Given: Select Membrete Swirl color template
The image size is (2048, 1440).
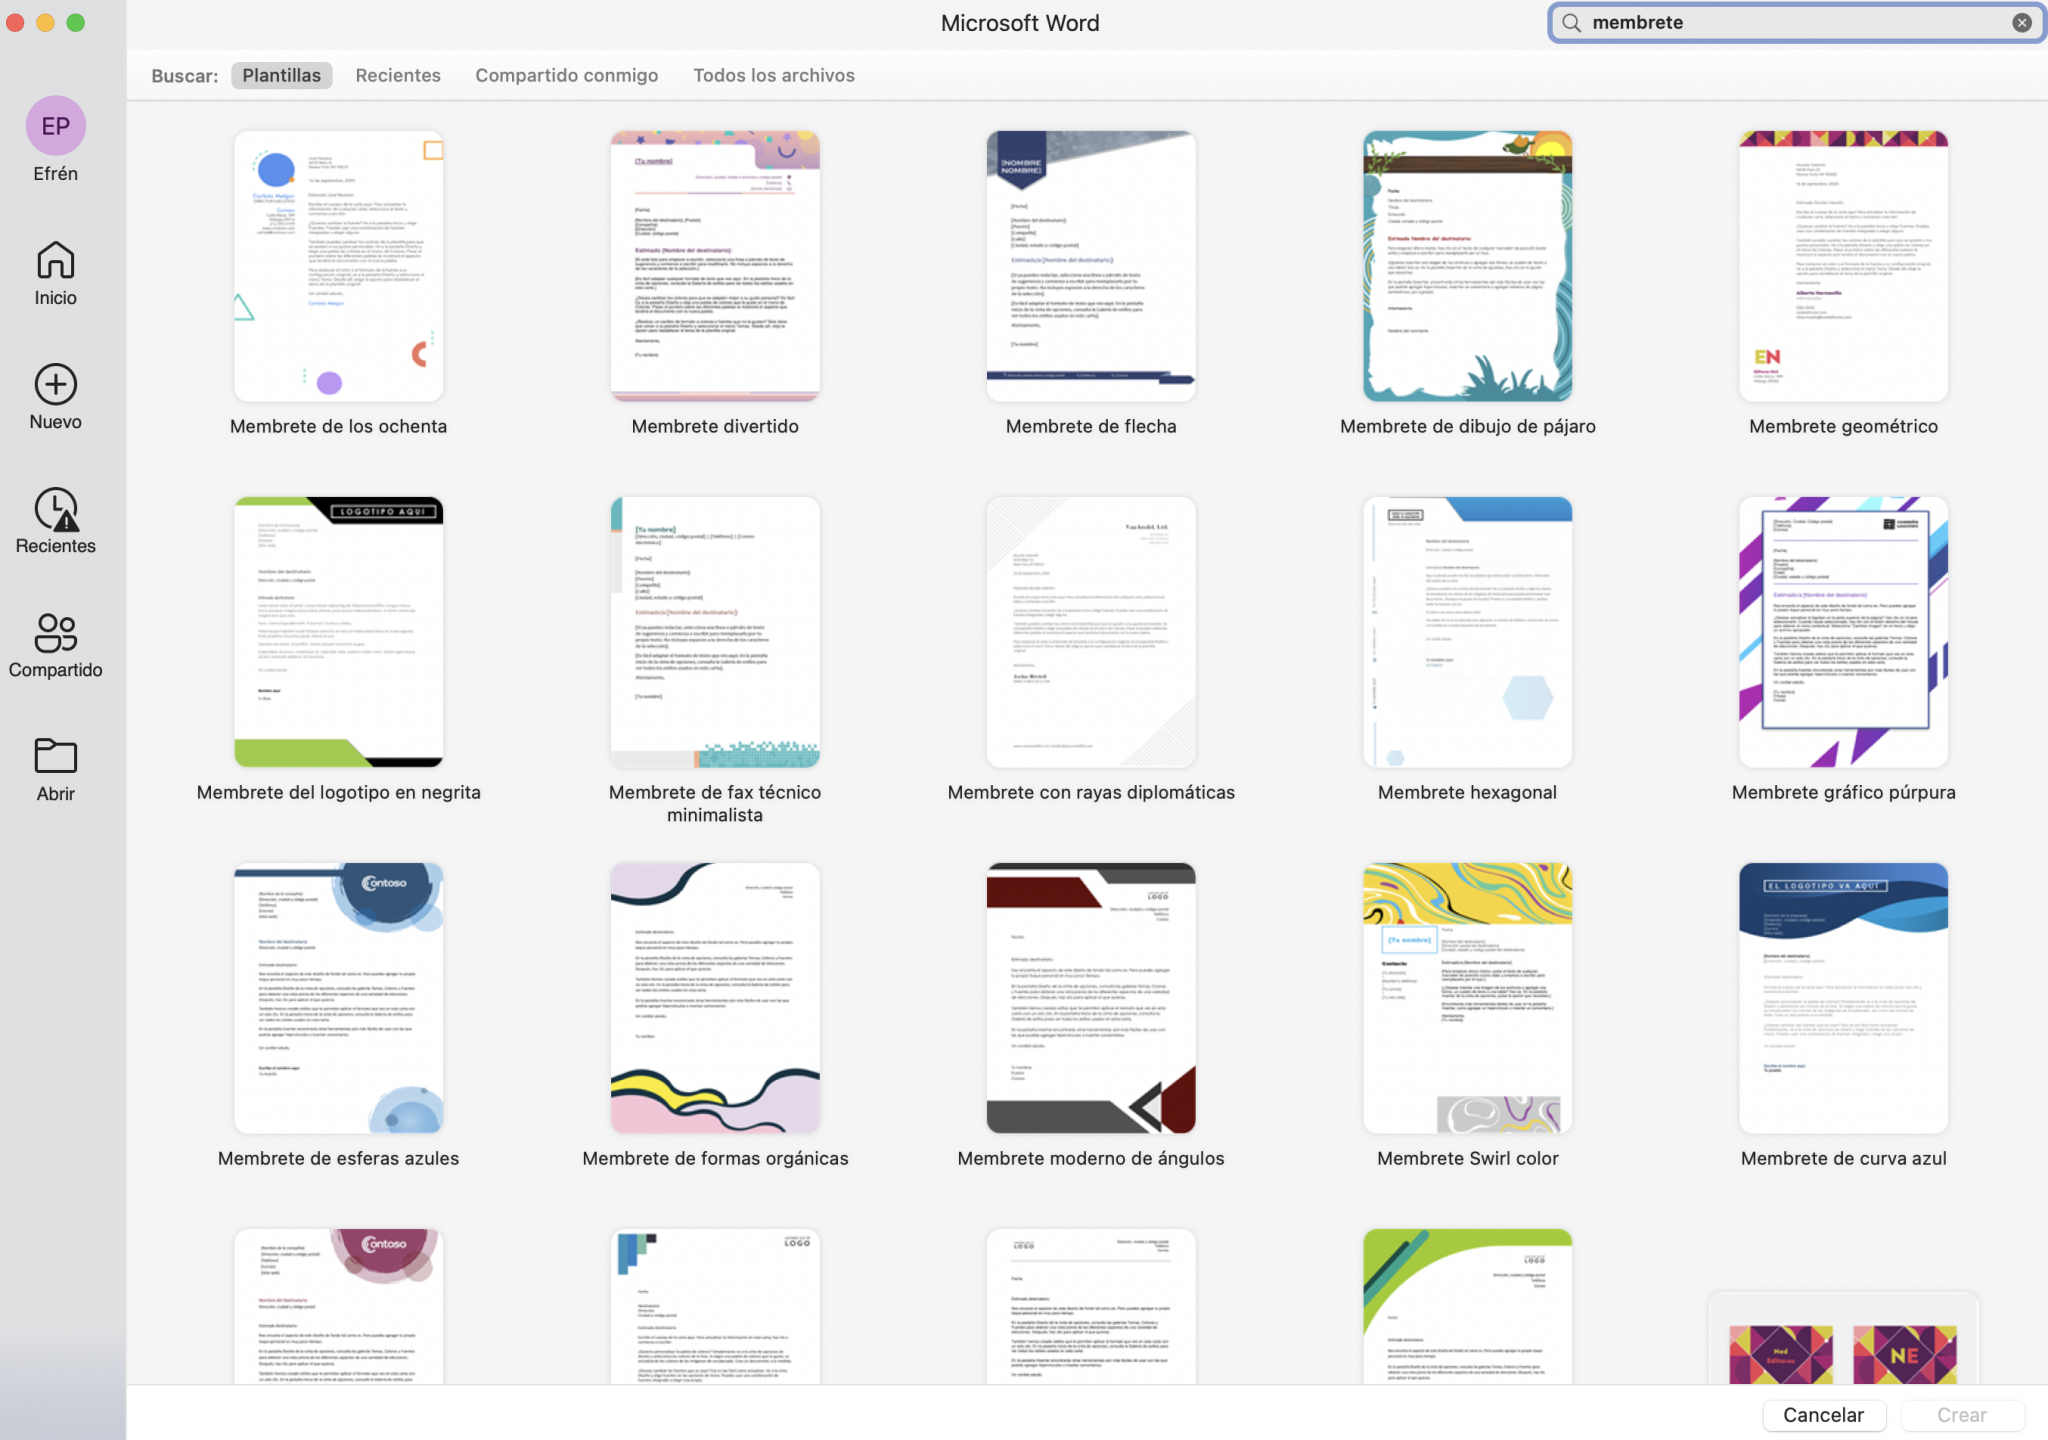Looking at the screenshot, I should point(1467,998).
